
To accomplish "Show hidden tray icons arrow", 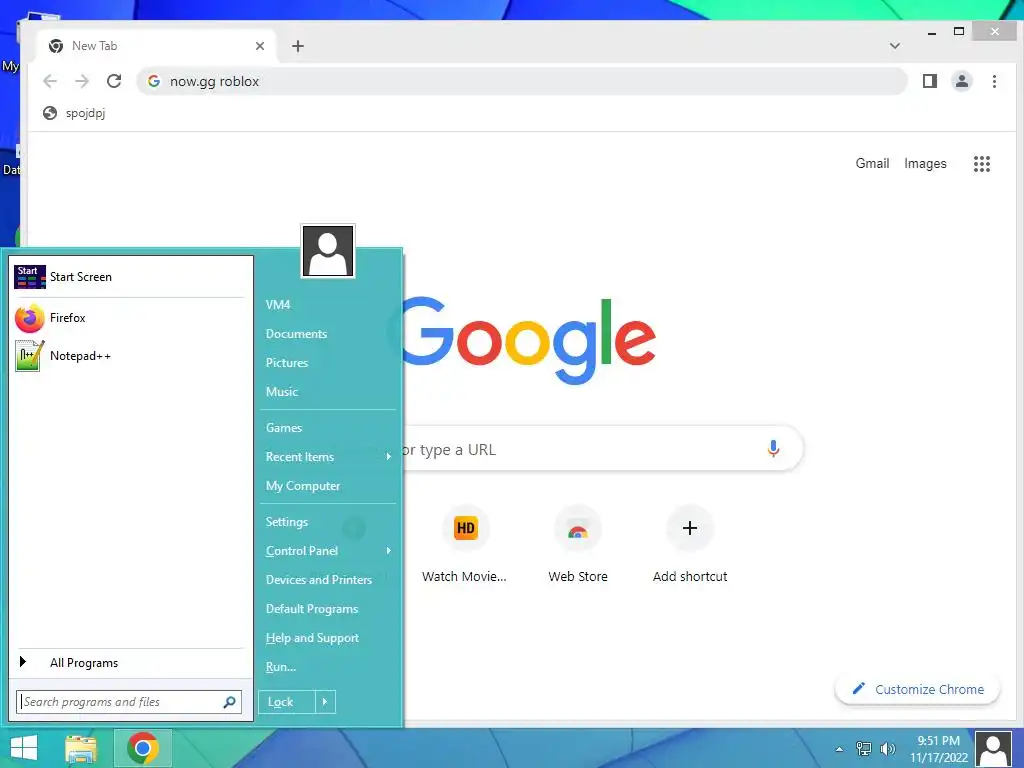I will tap(839, 749).
